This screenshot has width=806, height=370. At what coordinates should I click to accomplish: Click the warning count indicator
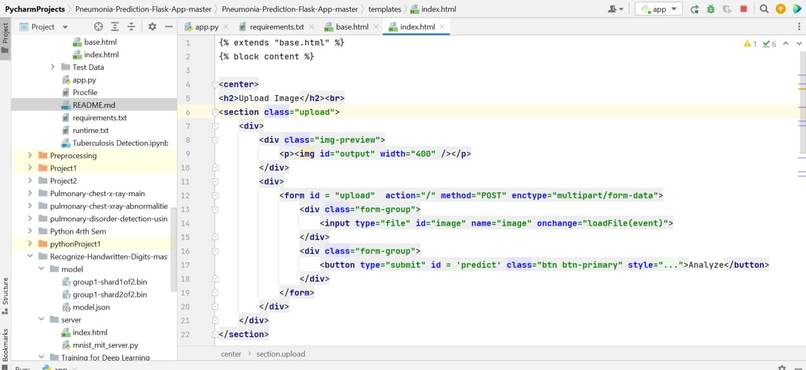(x=750, y=44)
